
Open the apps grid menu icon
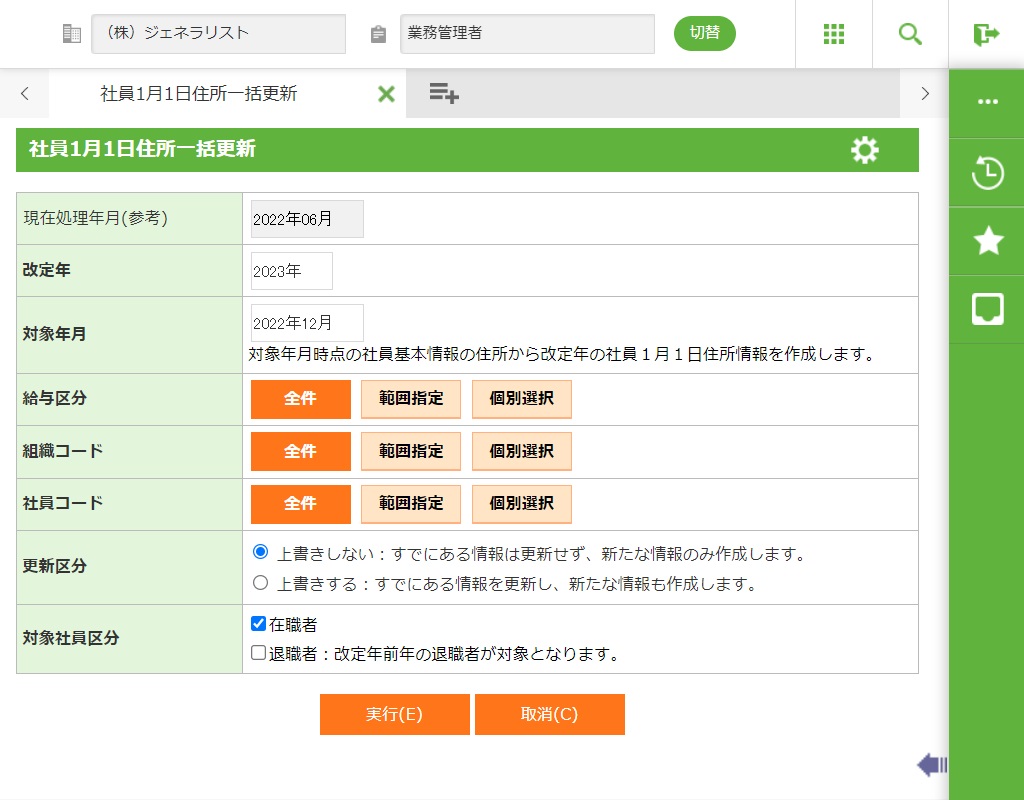834,34
